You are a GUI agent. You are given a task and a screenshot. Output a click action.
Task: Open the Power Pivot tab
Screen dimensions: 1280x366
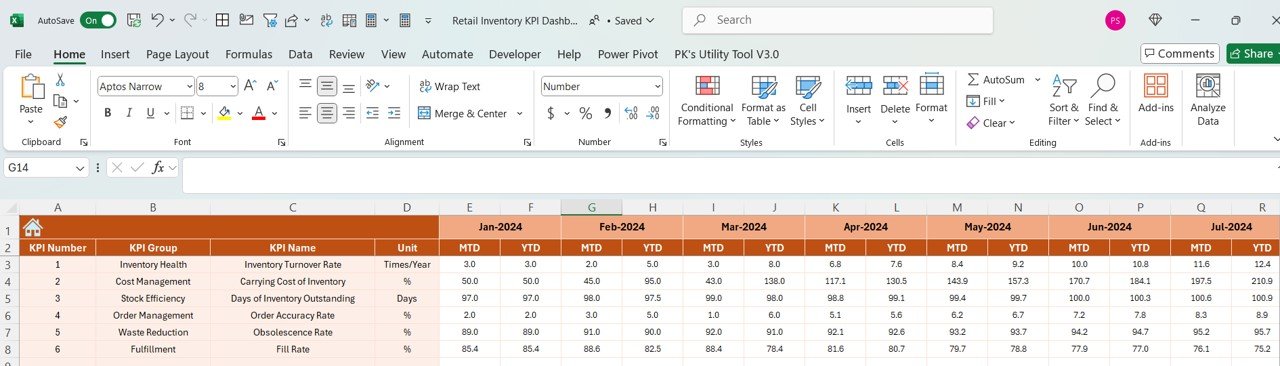(x=628, y=54)
